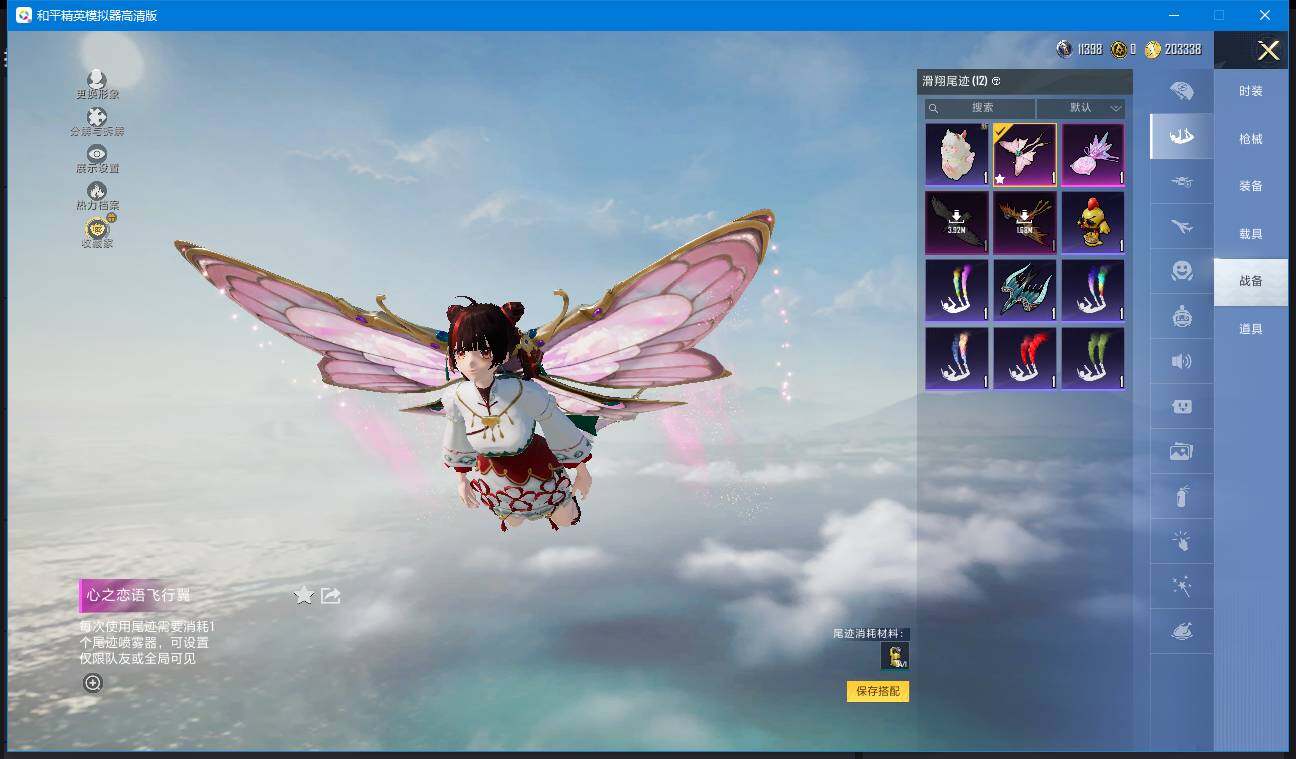Image resolution: width=1296 pixels, height=759 pixels.
Task: Select the yellow chicken trail item
Action: pyautogui.click(x=1093, y=223)
